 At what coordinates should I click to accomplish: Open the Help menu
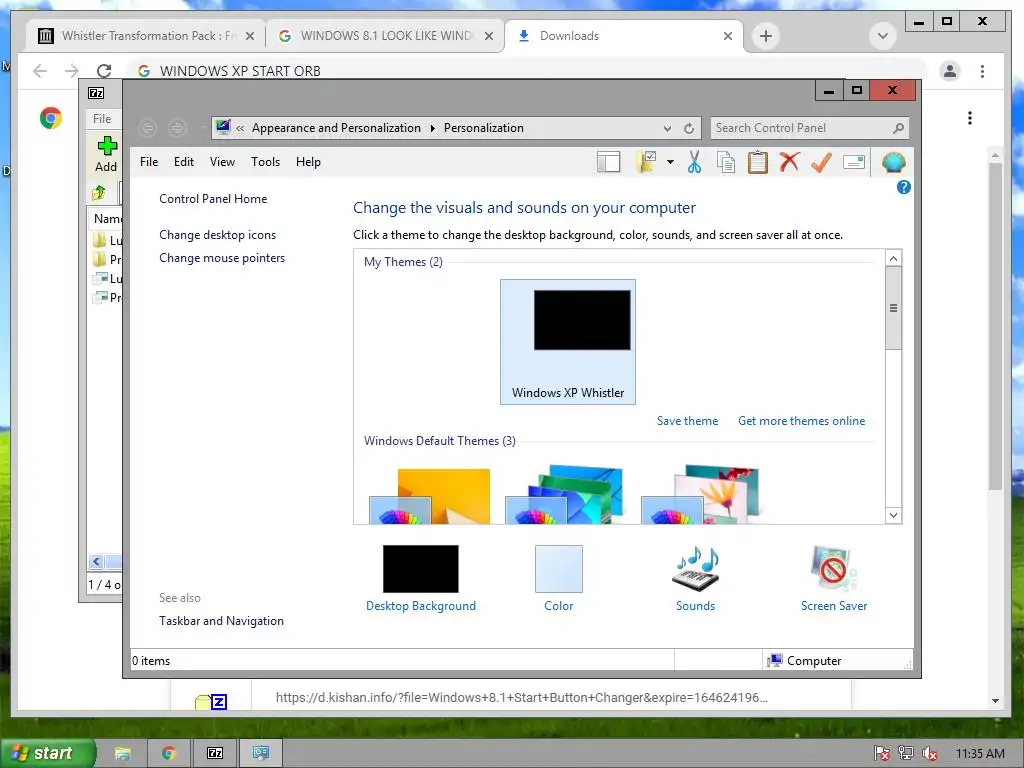click(308, 162)
